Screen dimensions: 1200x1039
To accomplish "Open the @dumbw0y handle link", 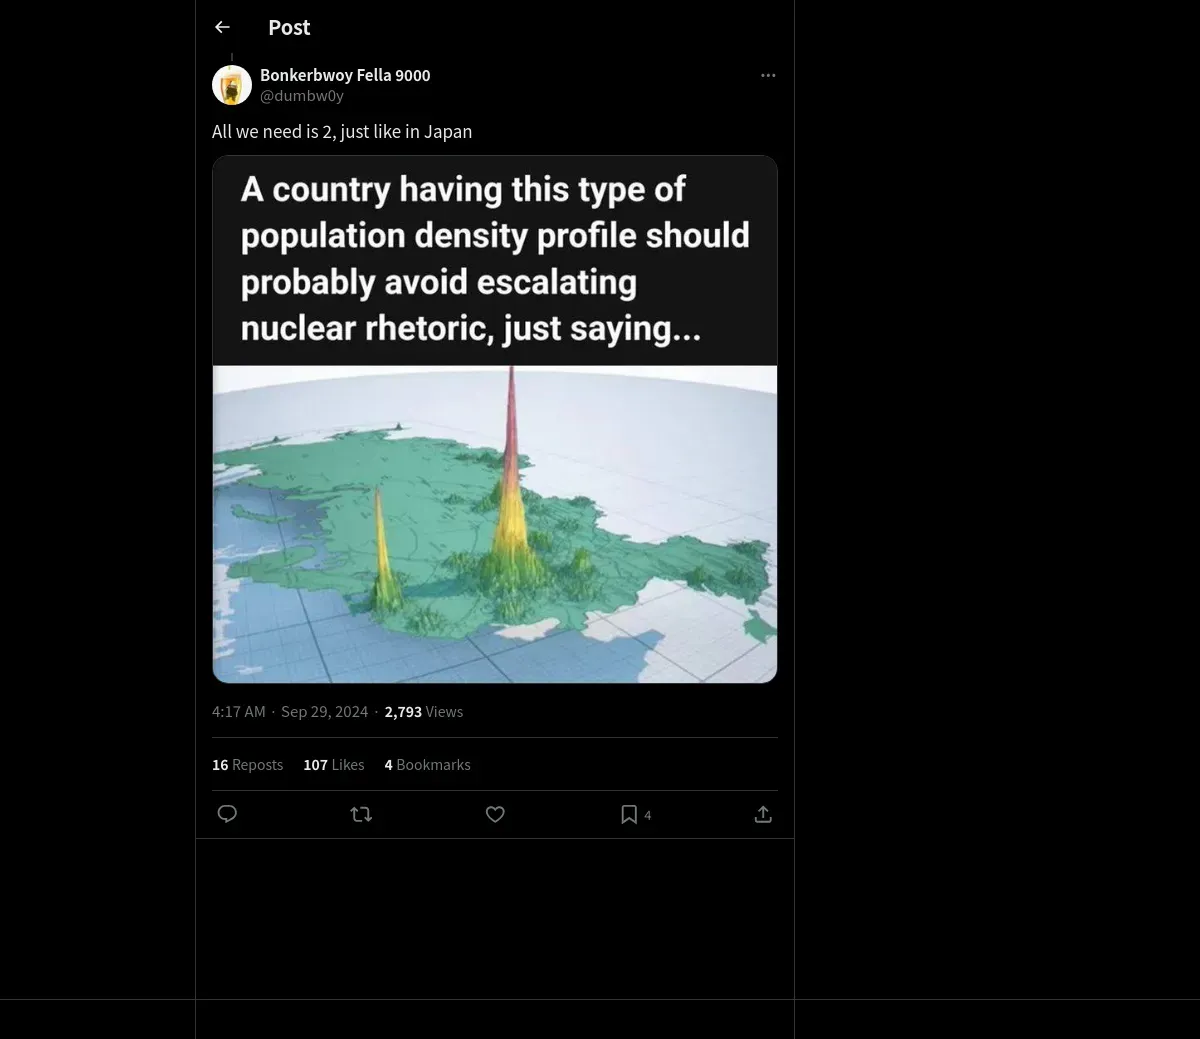I will [x=302, y=96].
